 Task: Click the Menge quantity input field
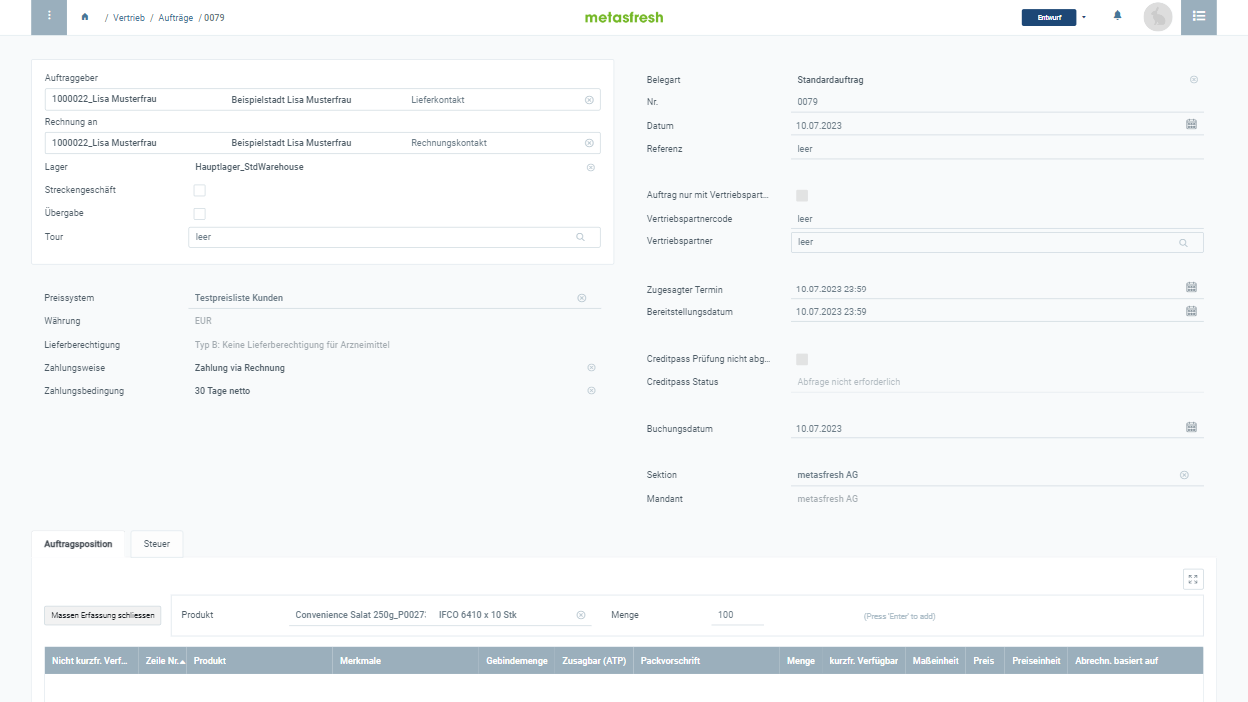point(738,615)
